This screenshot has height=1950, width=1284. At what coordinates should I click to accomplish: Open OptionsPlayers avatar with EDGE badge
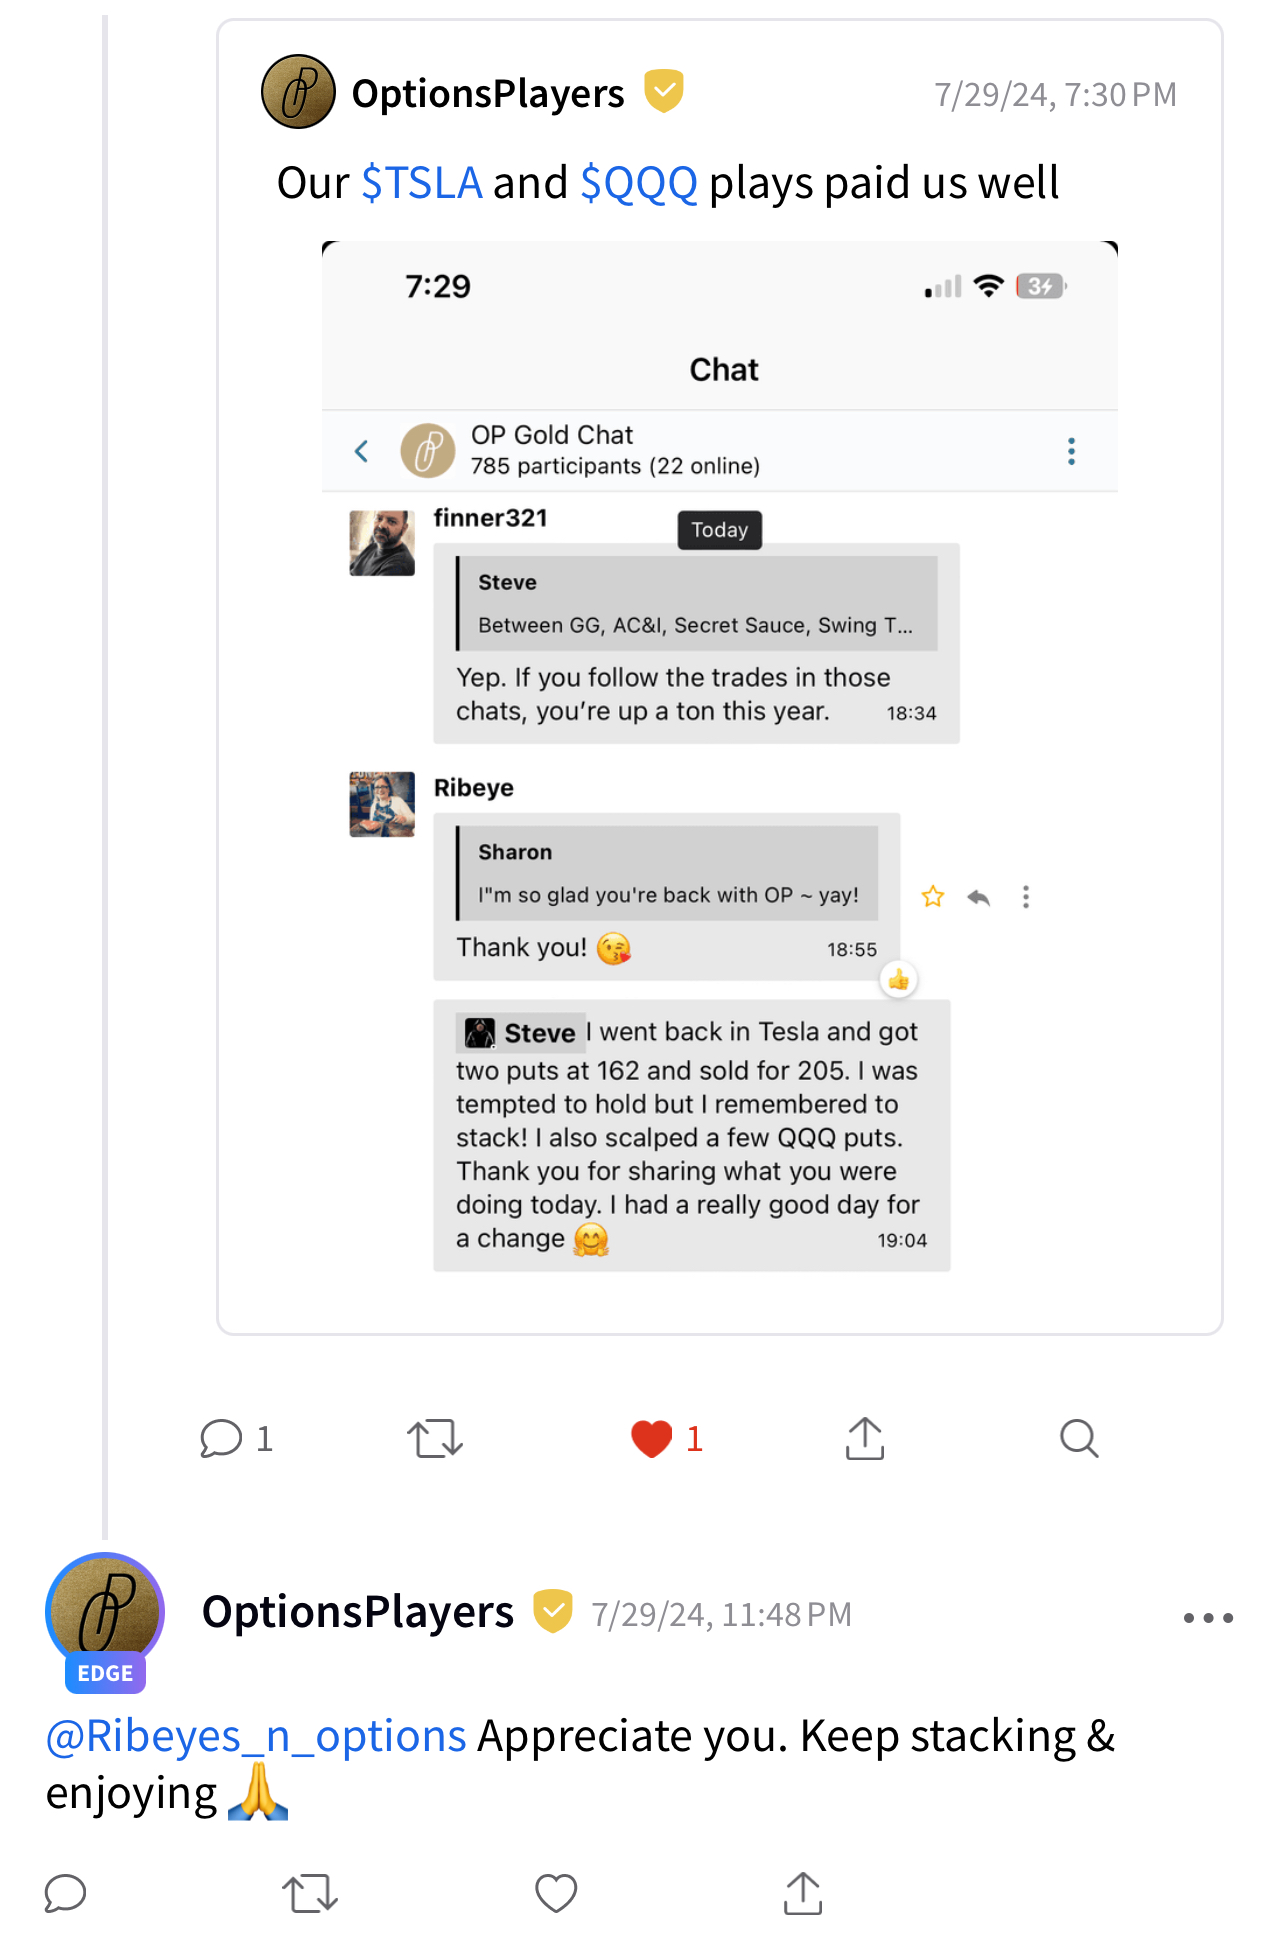[105, 1612]
